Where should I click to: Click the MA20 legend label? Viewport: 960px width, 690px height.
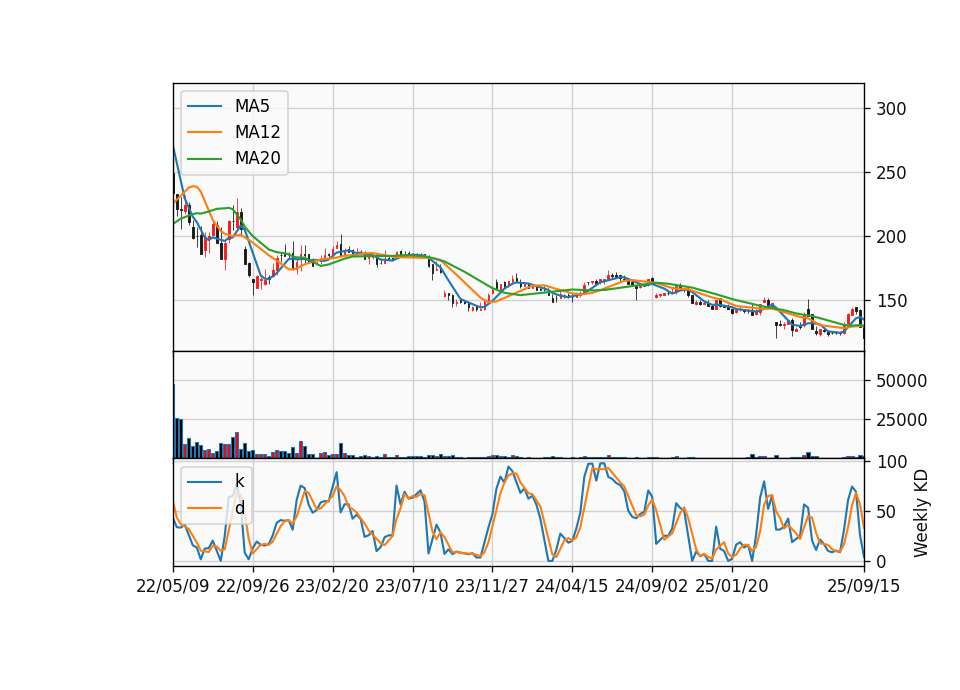tap(257, 158)
